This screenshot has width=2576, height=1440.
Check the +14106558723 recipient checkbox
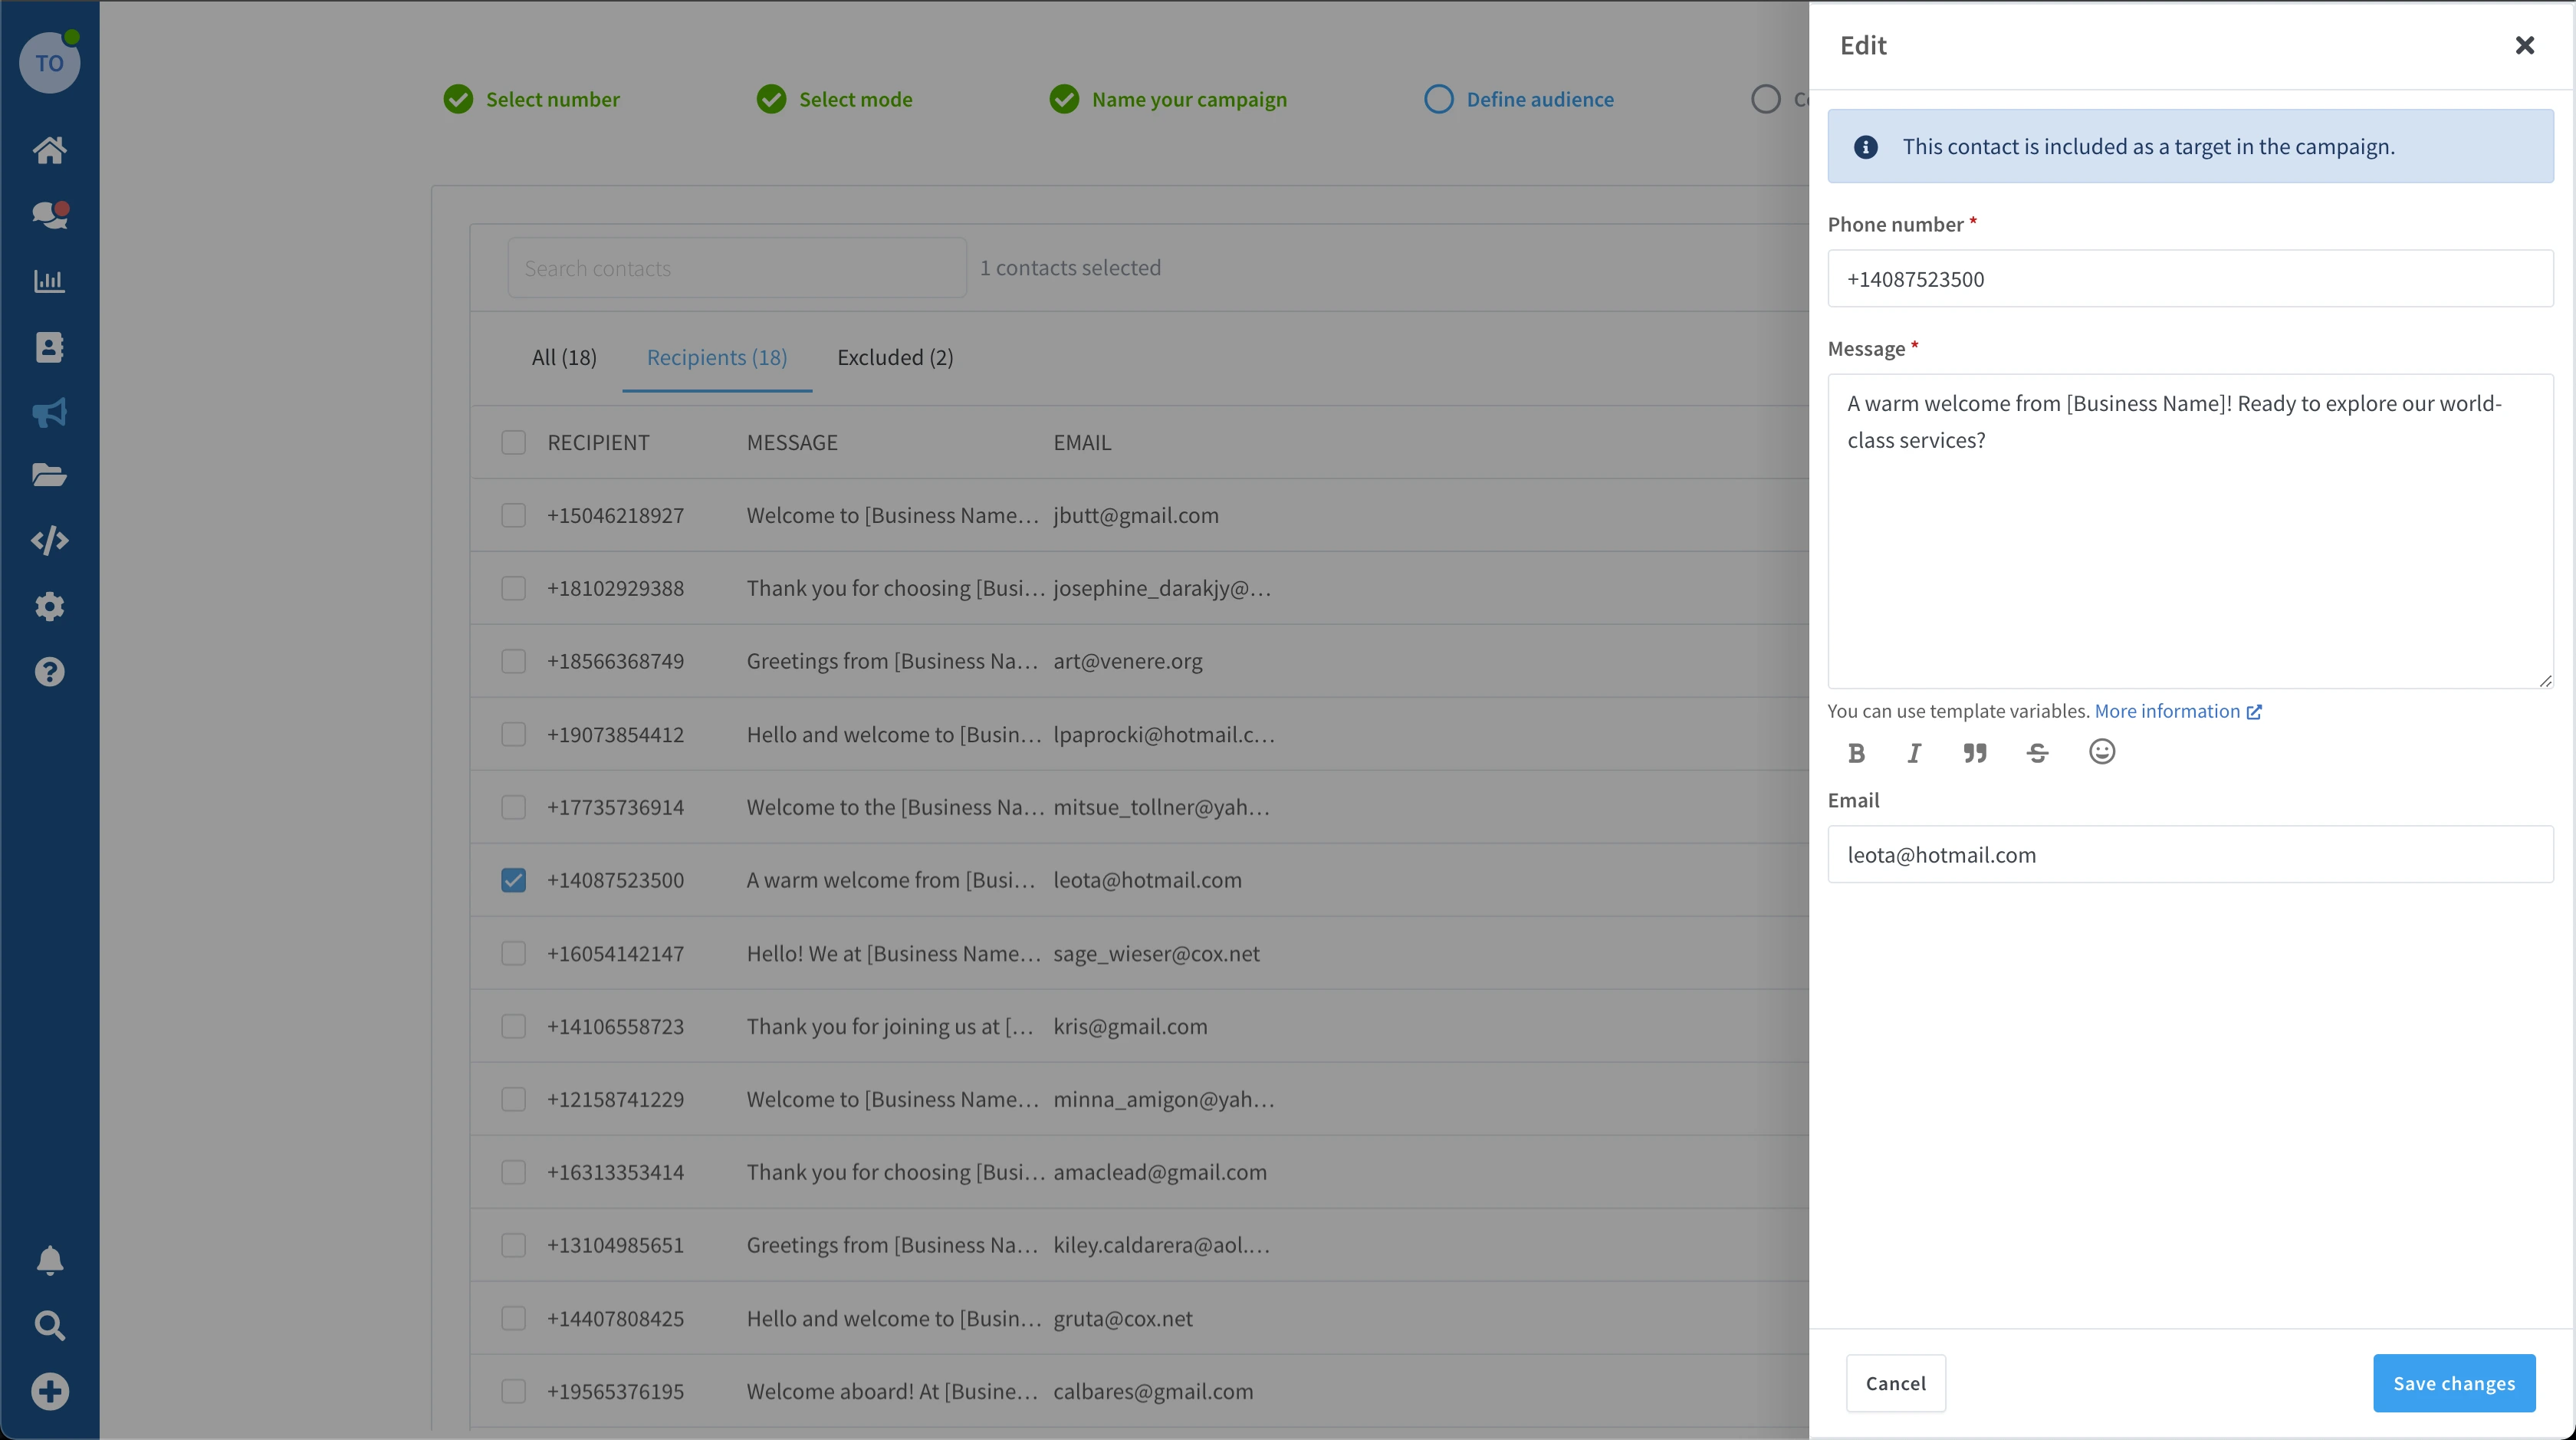tap(513, 1026)
